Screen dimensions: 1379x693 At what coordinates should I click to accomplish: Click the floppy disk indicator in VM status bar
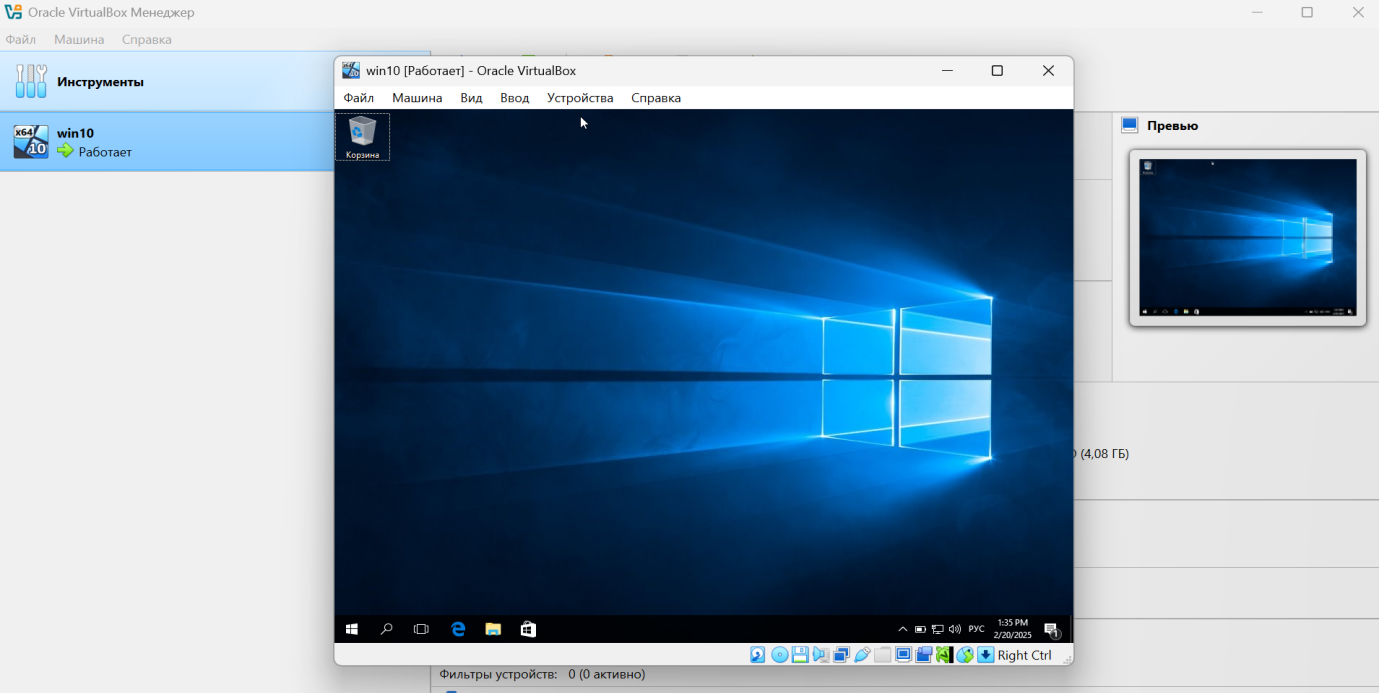pyautogui.click(x=800, y=655)
